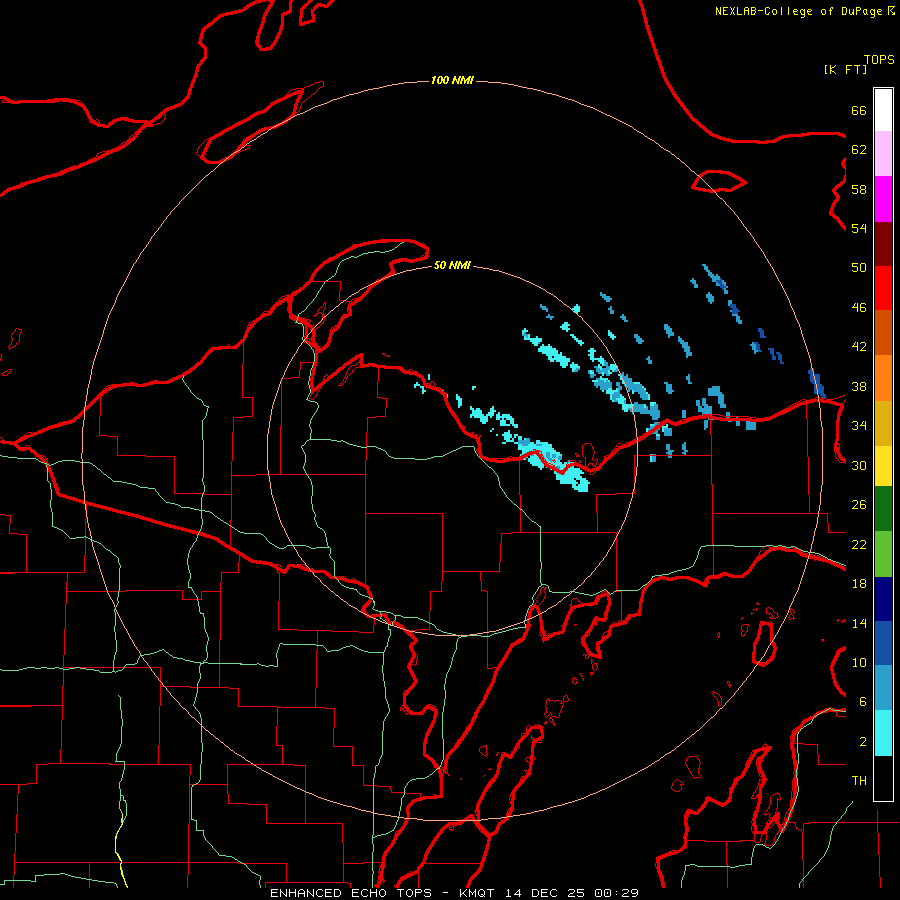Click the 66 legend scale value
The width and height of the screenshot is (900, 900).
coord(859,110)
